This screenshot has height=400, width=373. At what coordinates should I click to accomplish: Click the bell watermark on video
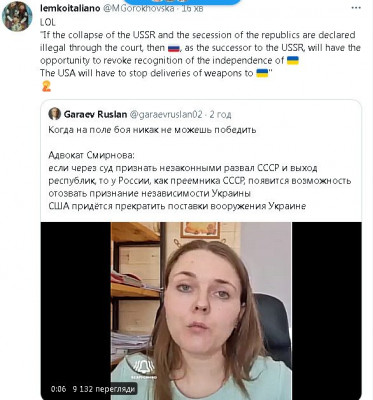146,368
